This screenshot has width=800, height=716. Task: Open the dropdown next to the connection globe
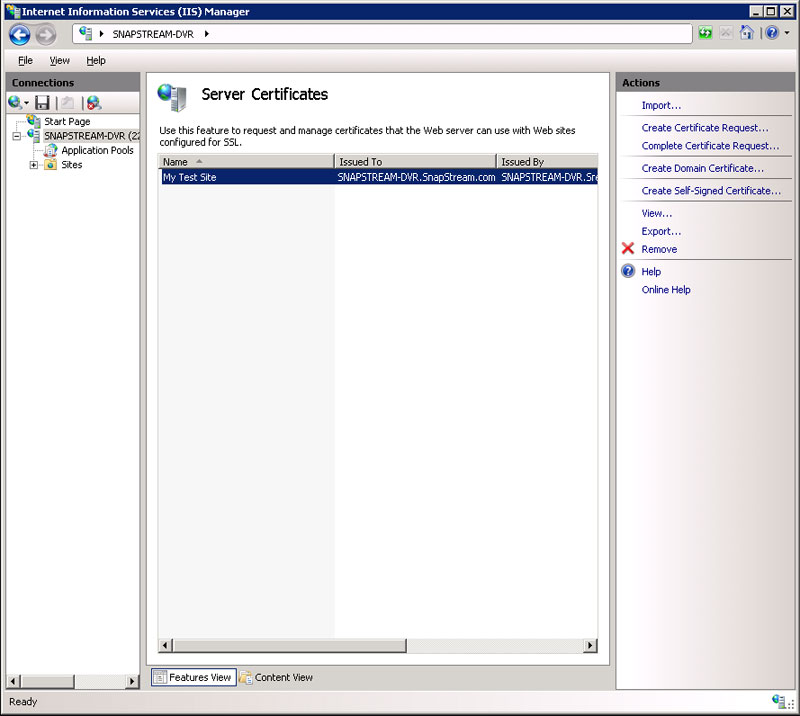[26, 103]
